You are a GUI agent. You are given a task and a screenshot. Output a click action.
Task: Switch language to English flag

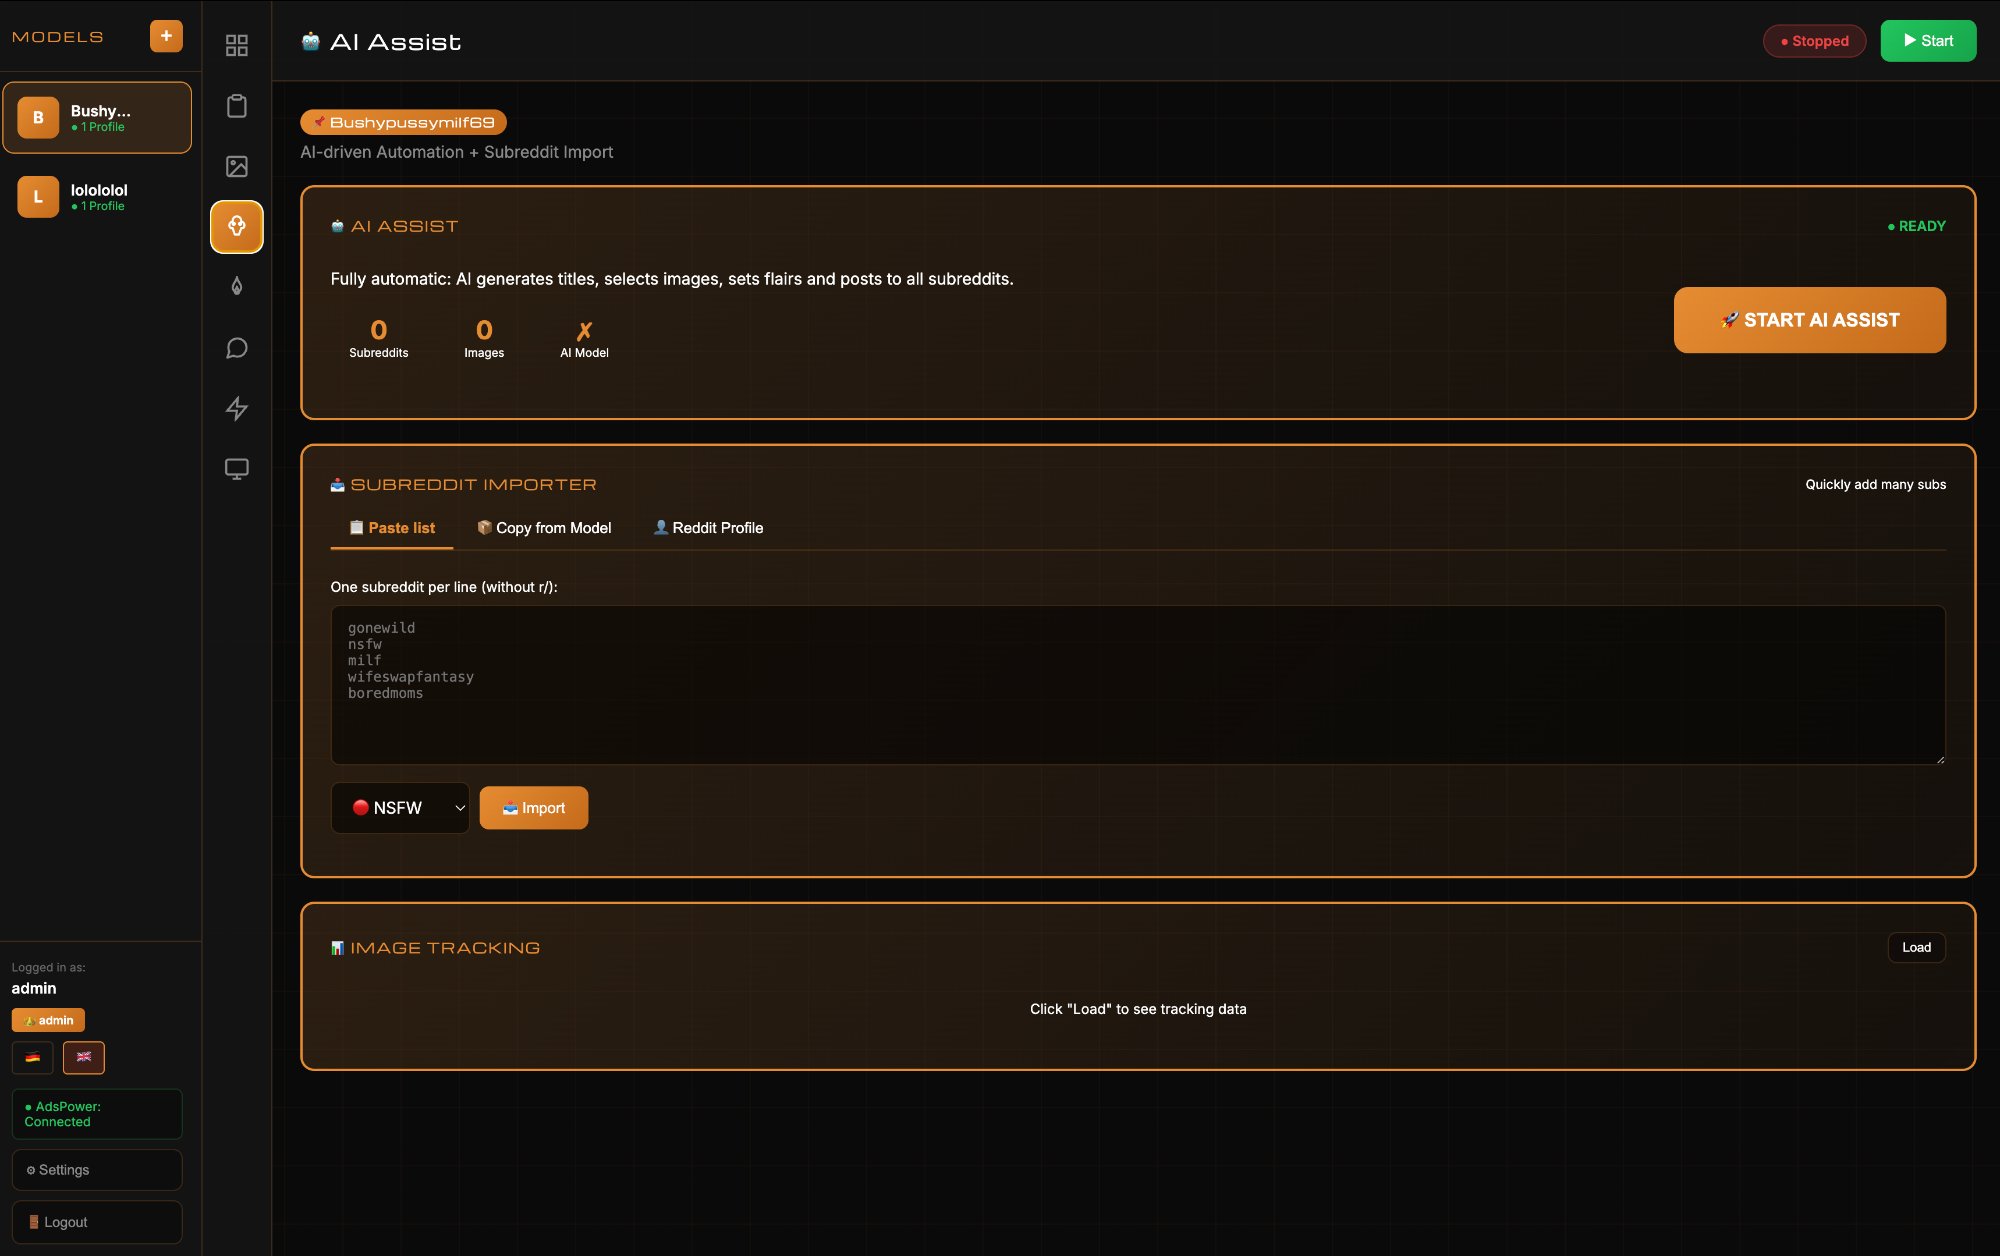pos(84,1057)
